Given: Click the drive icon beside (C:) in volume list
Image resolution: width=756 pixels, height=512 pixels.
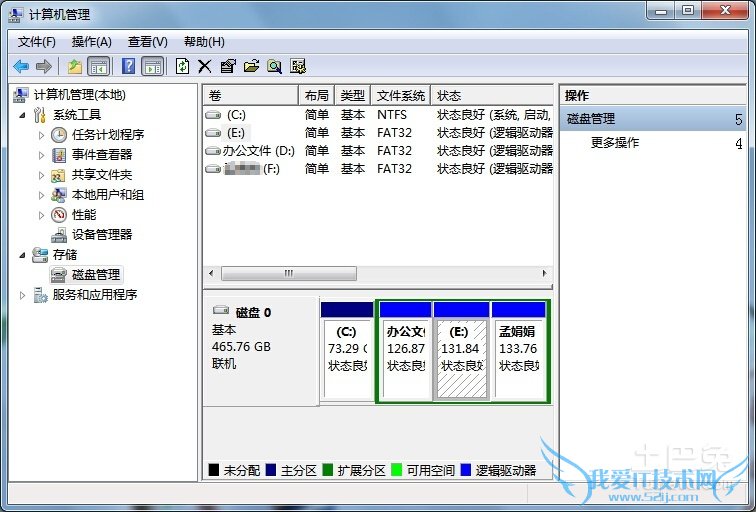Looking at the screenshot, I should coord(213,115).
